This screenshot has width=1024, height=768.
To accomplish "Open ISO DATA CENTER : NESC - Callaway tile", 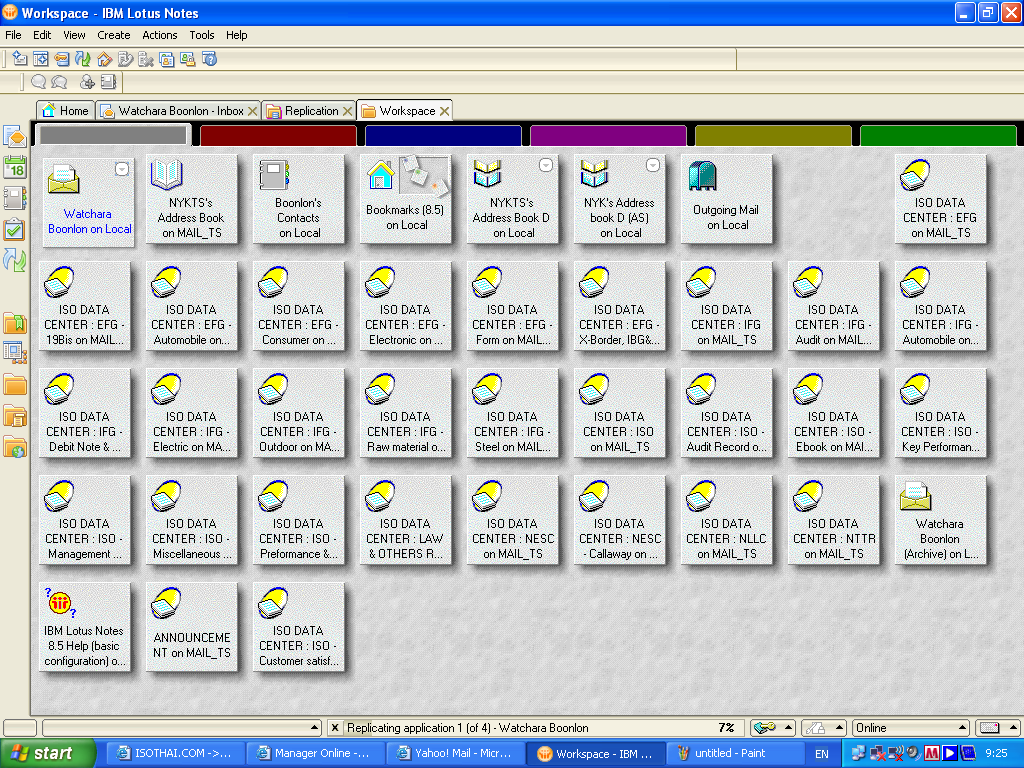I will click(620, 520).
